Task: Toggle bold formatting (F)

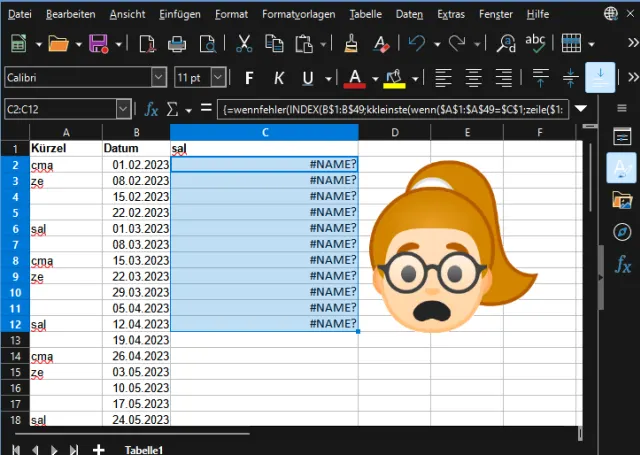Action: tap(249, 78)
